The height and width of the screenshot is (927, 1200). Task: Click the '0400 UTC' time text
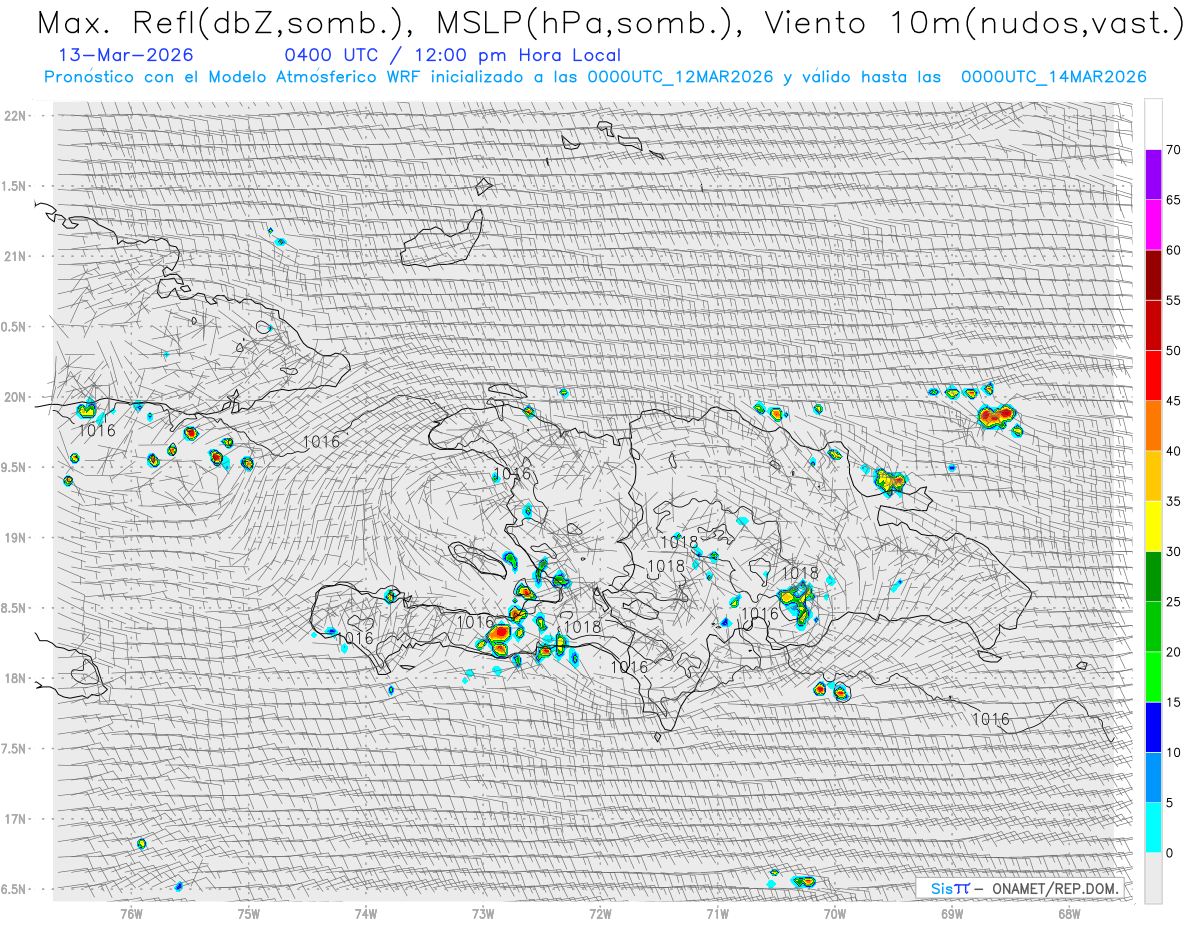[x=331, y=56]
